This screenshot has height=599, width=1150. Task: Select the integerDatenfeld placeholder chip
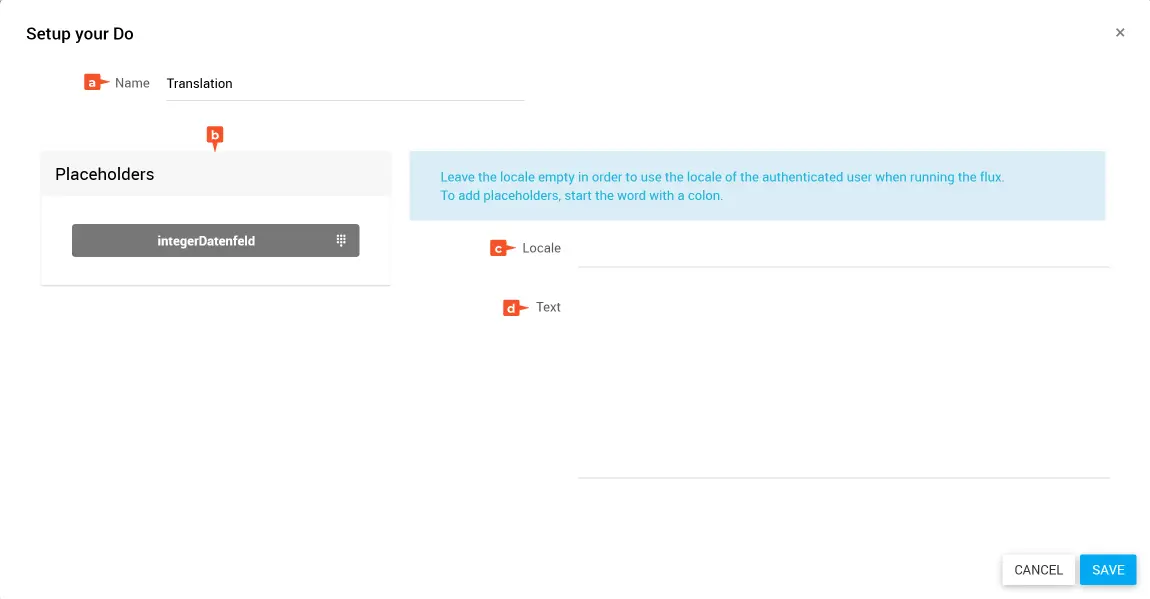[207, 241]
